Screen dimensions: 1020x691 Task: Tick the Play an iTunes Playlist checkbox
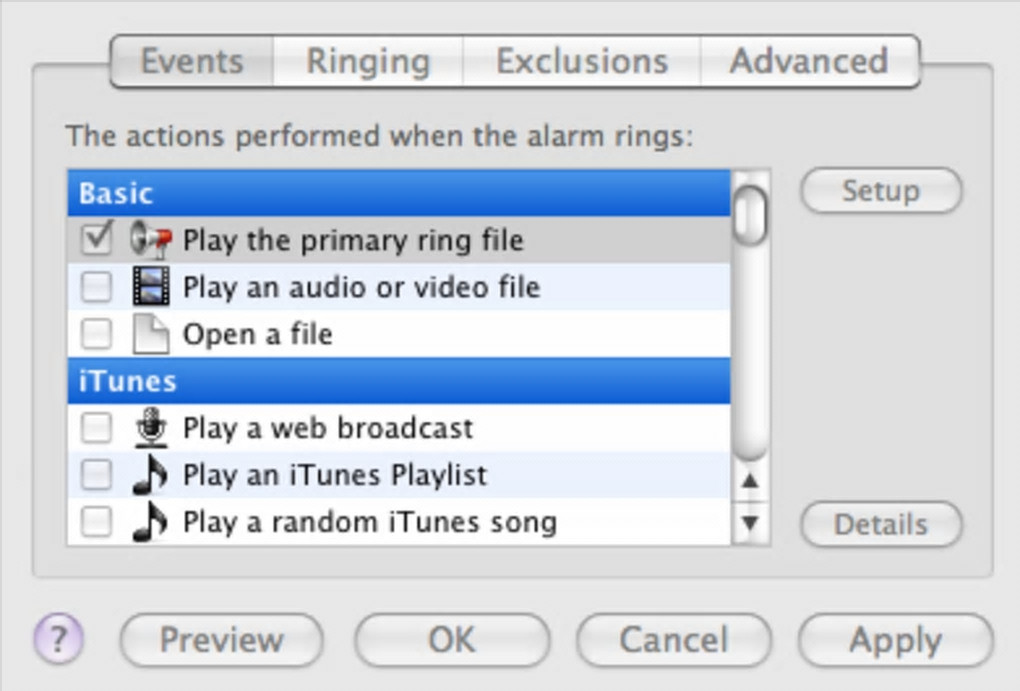[x=97, y=475]
